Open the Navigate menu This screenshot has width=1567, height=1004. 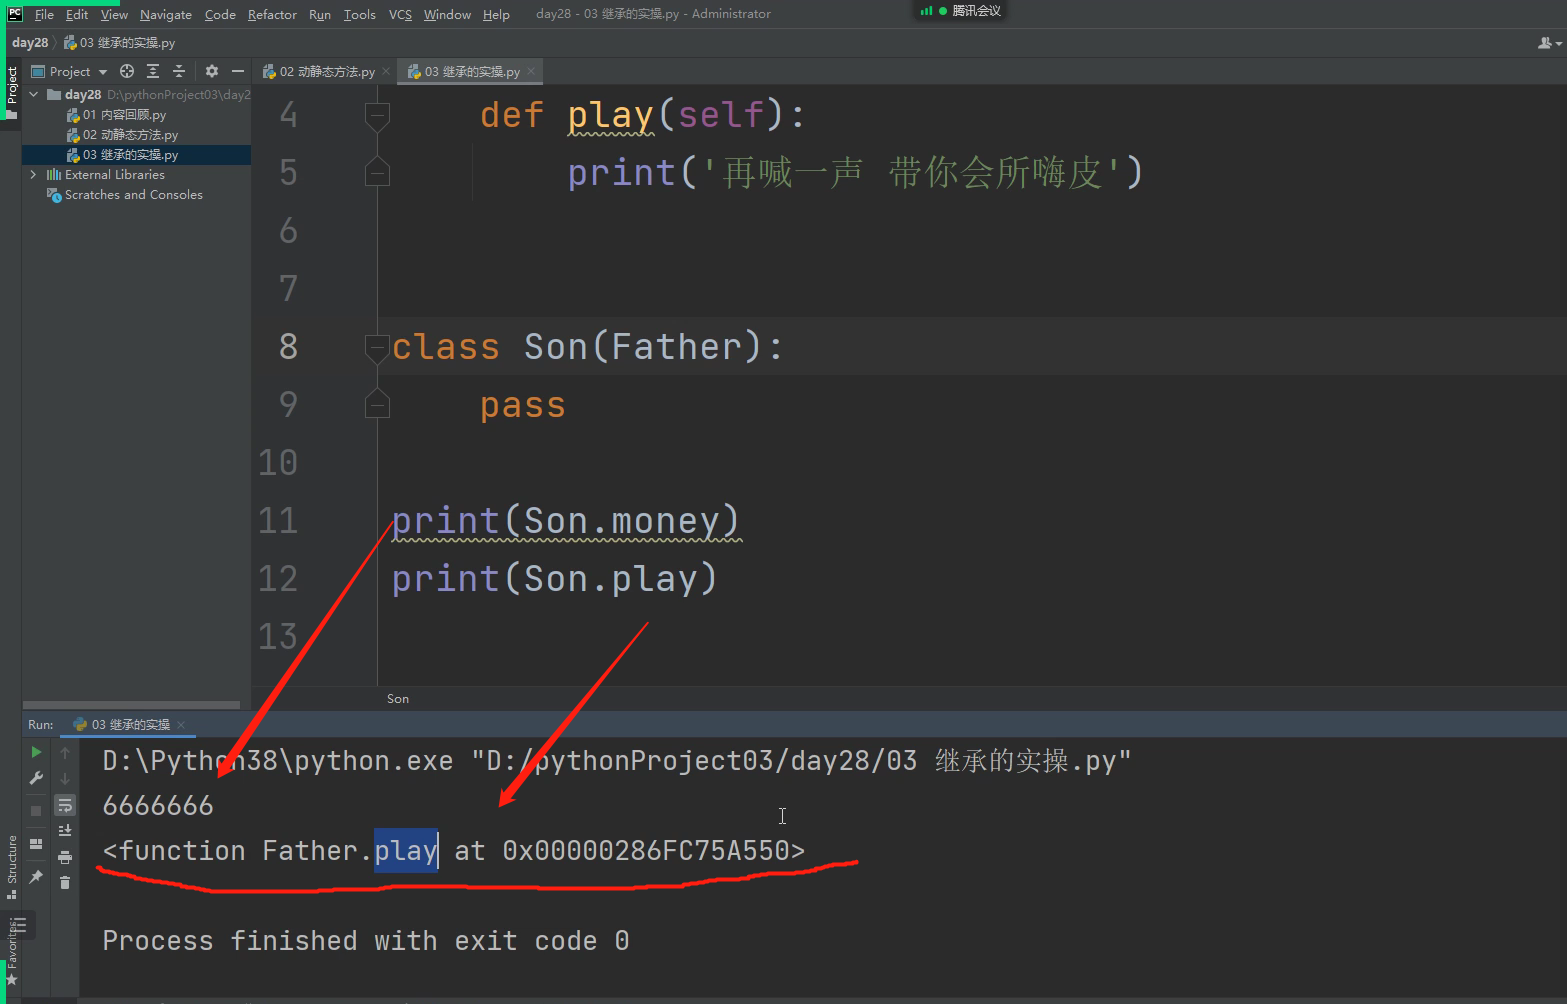pyautogui.click(x=166, y=14)
